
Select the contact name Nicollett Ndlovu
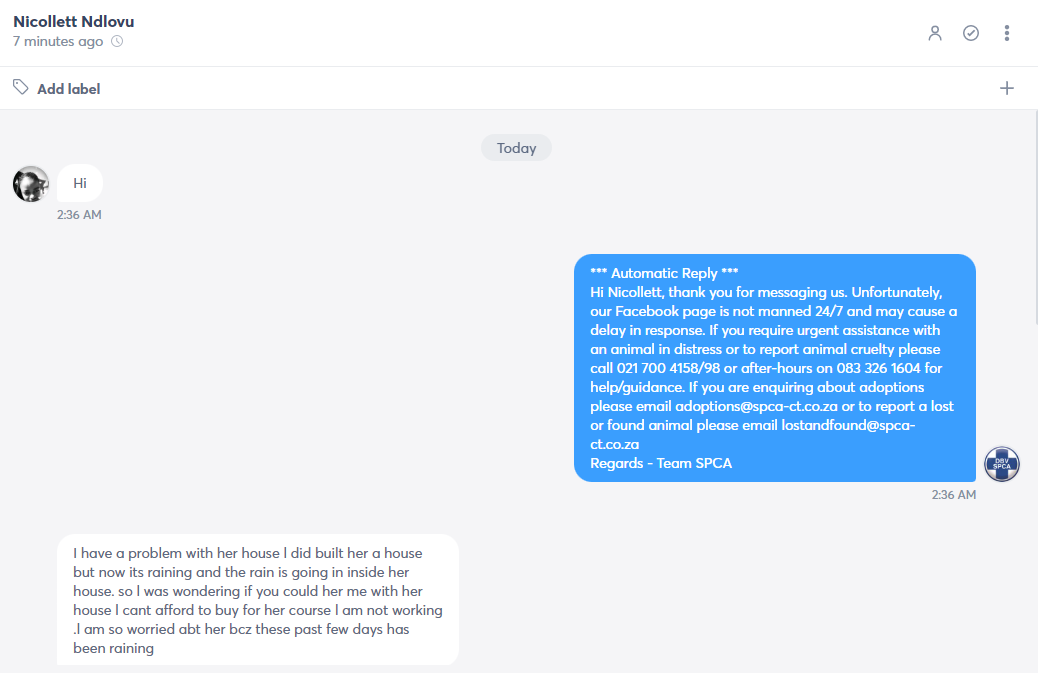coord(73,21)
